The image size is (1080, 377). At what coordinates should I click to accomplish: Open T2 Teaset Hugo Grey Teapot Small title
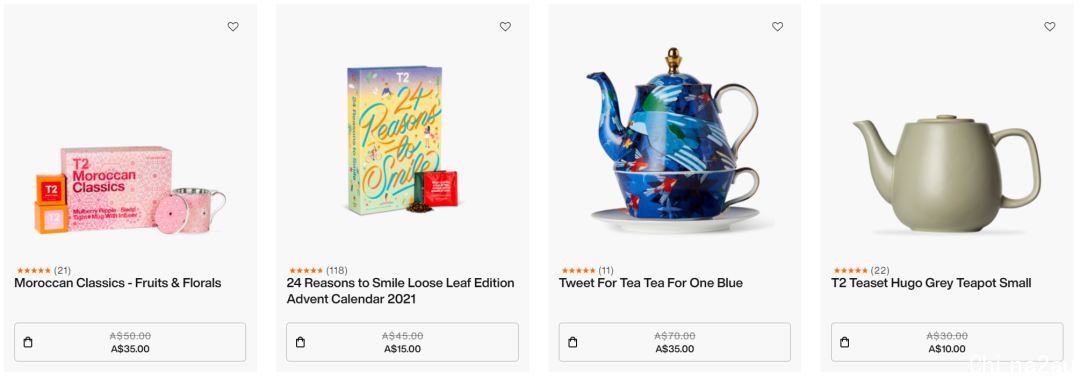[x=931, y=283]
